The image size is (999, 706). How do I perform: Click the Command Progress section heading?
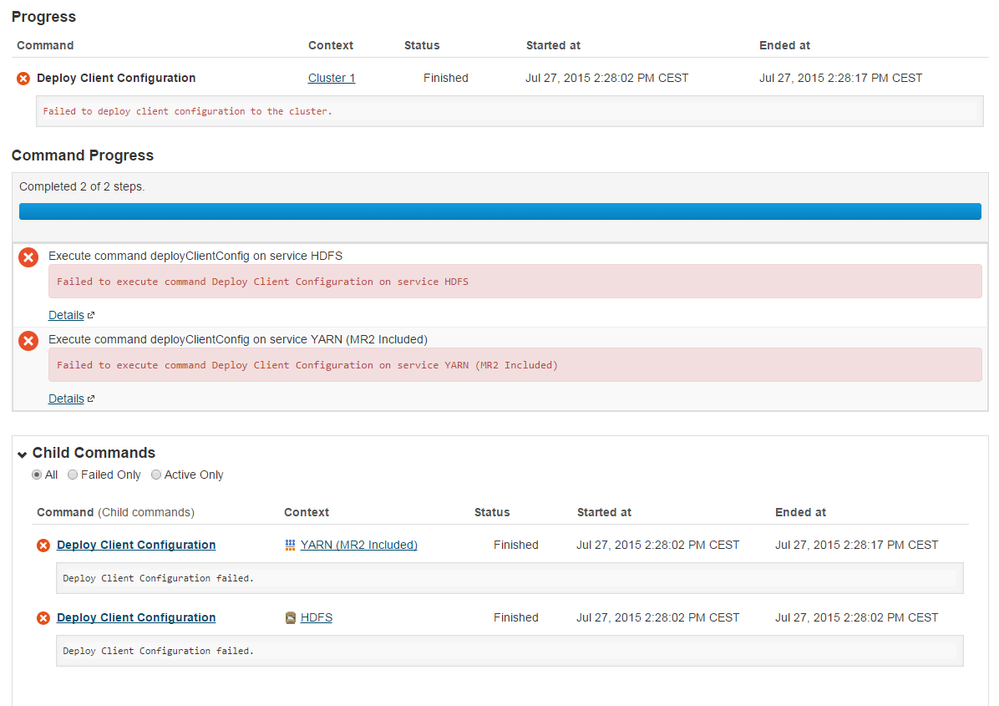83,155
